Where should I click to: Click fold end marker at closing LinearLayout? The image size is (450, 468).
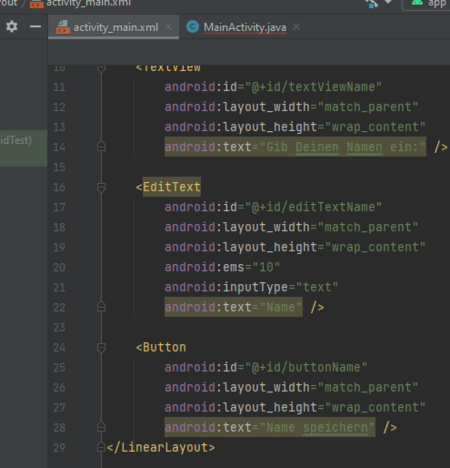[x=101, y=447]
